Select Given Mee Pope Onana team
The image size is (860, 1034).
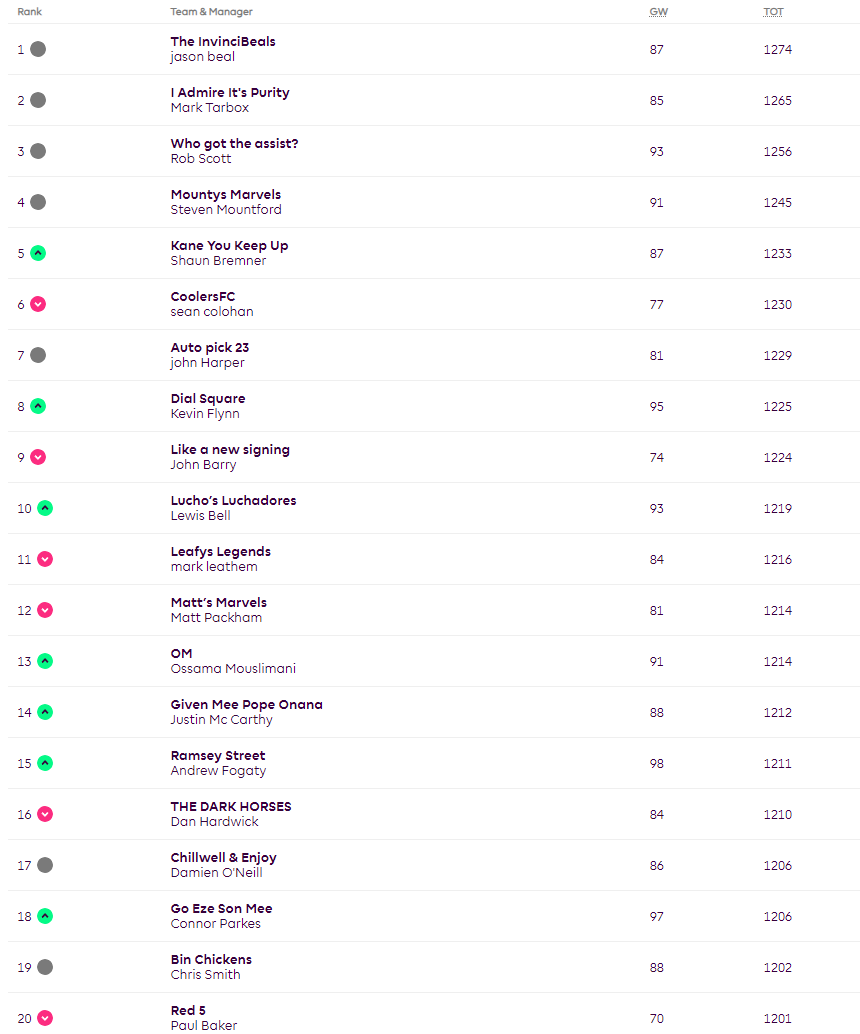(246, 705)
